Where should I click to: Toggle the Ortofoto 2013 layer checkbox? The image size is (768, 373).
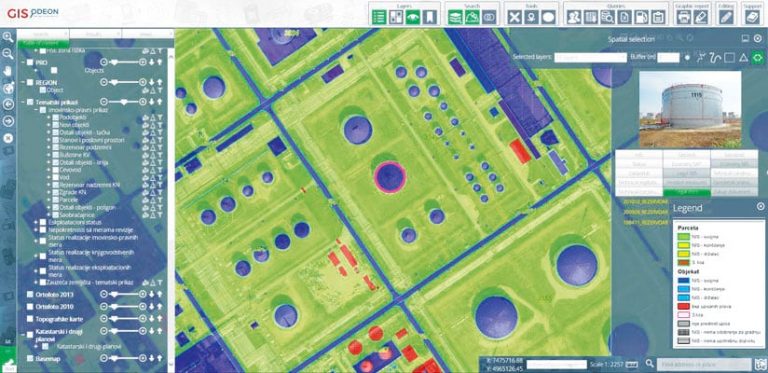tap(30, 295)
